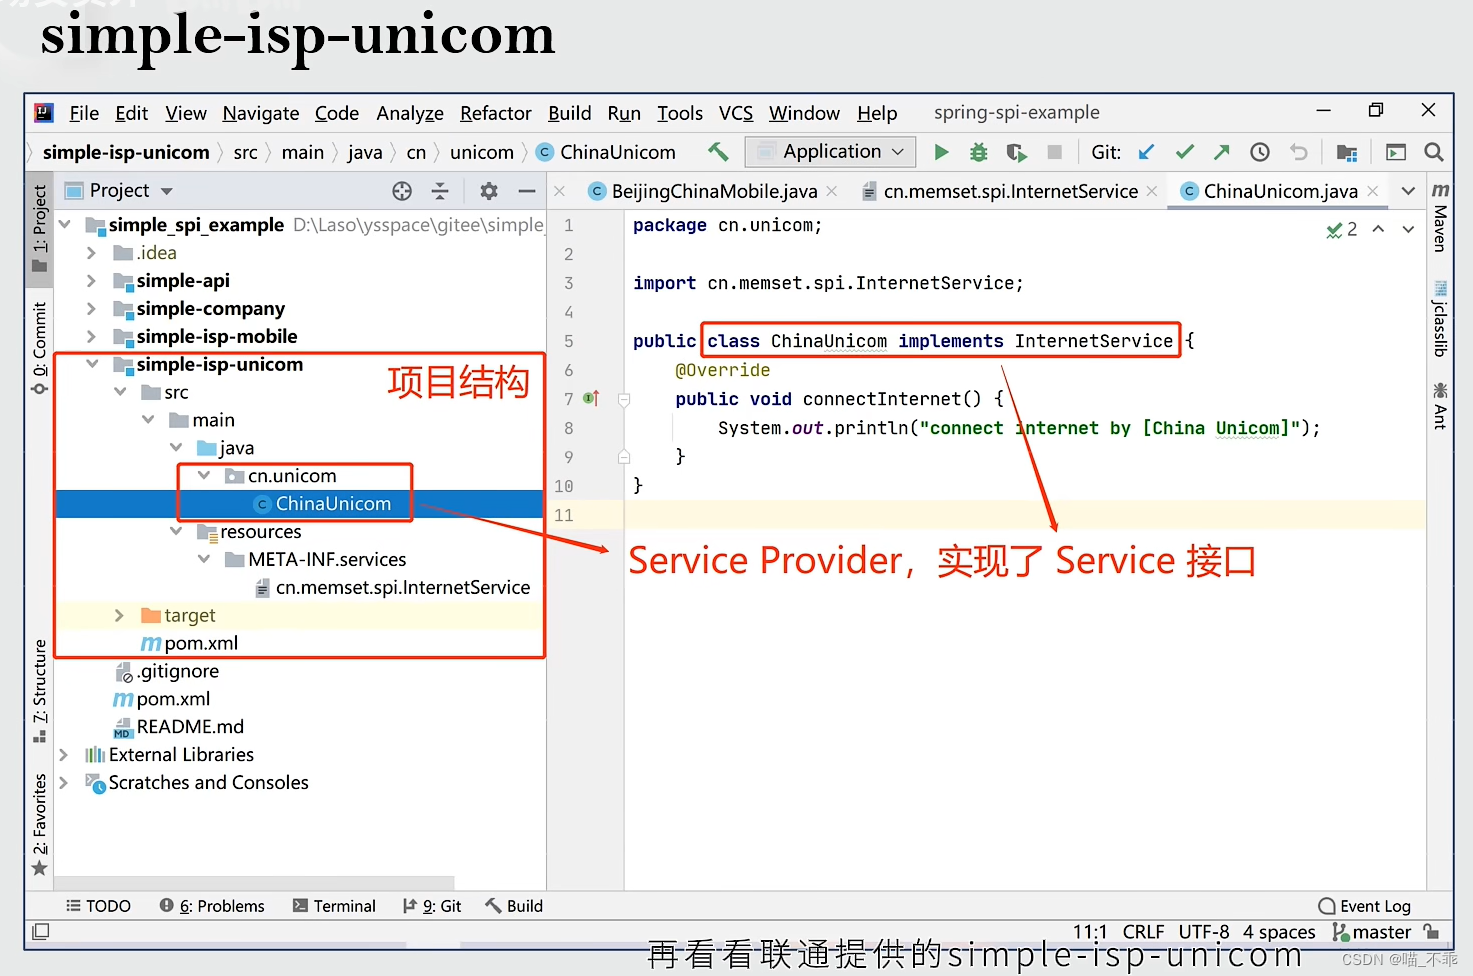Open the File menu
This screenshot has width=1473, height=976.
coord(84,113)
